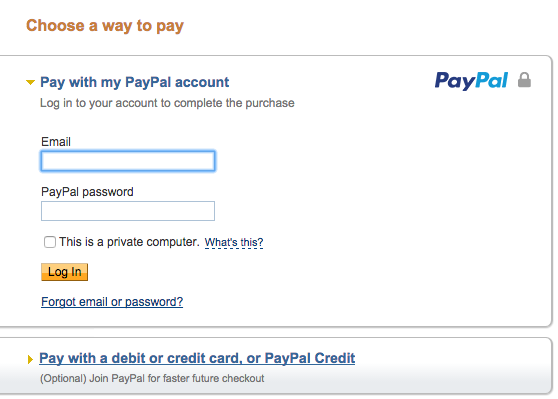Image resolution: width=558 pixels, height=399 pixels.
Task: Click the 'Email' field label
Action: (56, 142)
